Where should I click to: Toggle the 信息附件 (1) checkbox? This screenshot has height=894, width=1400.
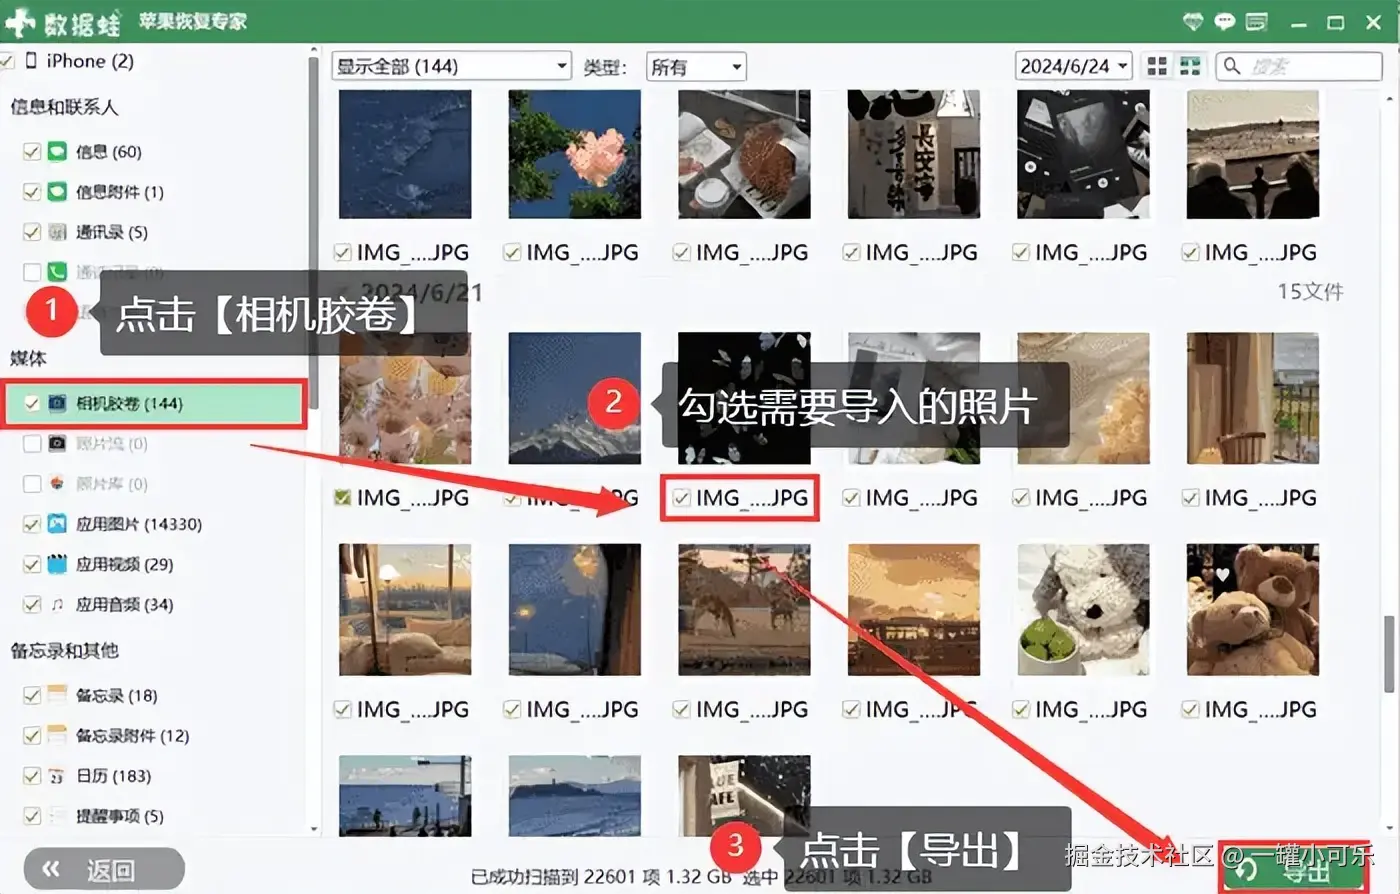tap(31, 192)
